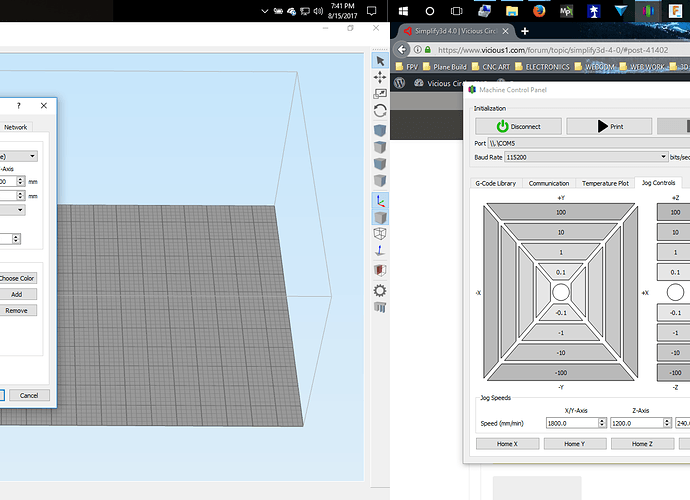
Task: Switch to the Communication tab
Action: [549, 183]
